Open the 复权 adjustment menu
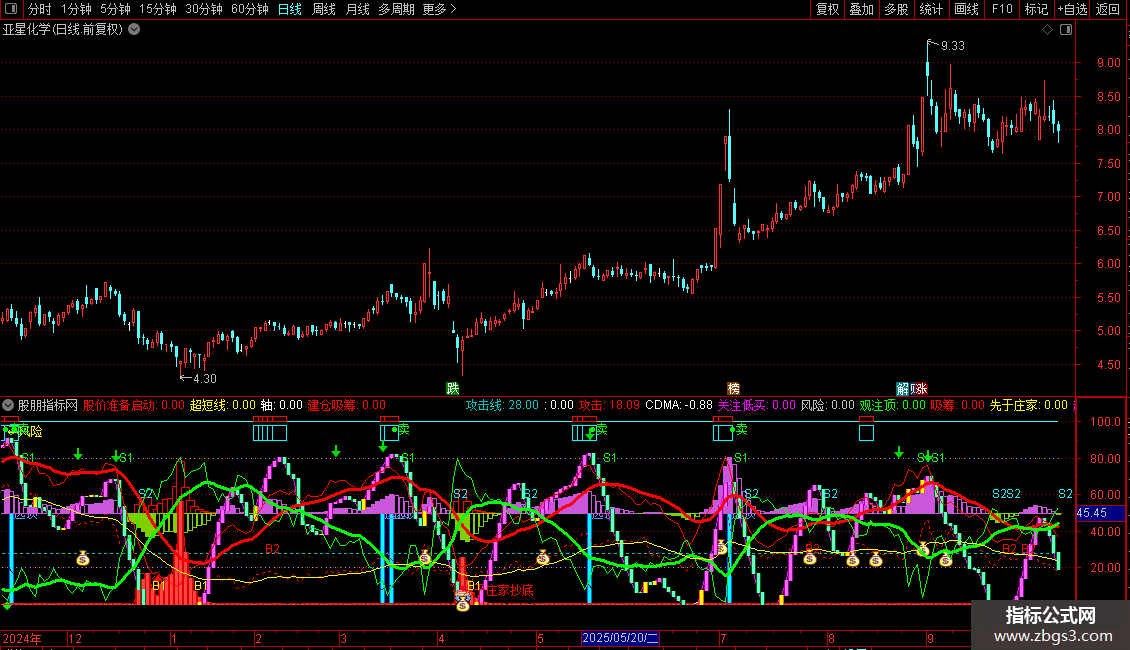 (x=827, y=9)
